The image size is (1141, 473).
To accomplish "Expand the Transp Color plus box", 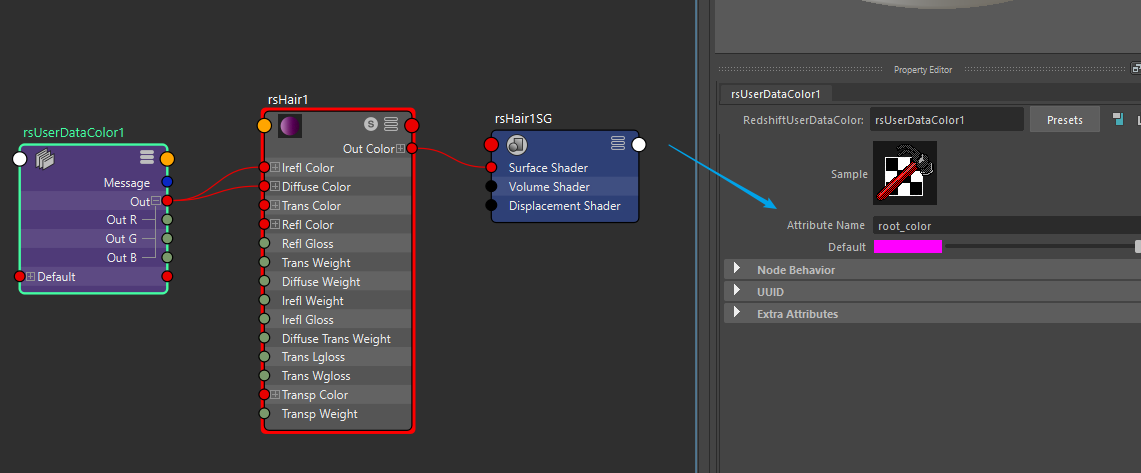I will coord(275,394).
